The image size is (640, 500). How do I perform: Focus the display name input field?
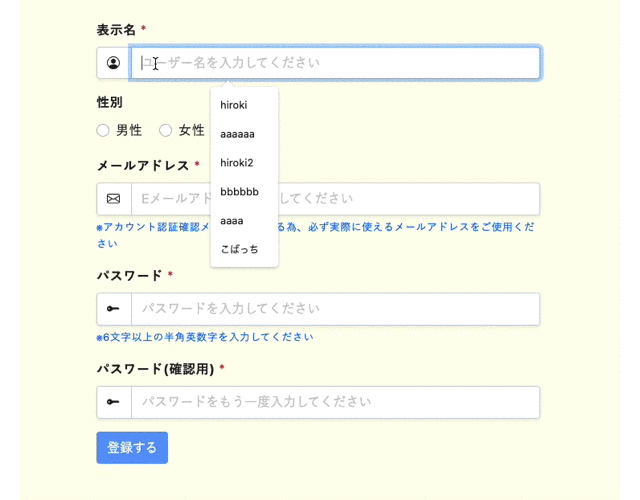click(x=335, y=63)
